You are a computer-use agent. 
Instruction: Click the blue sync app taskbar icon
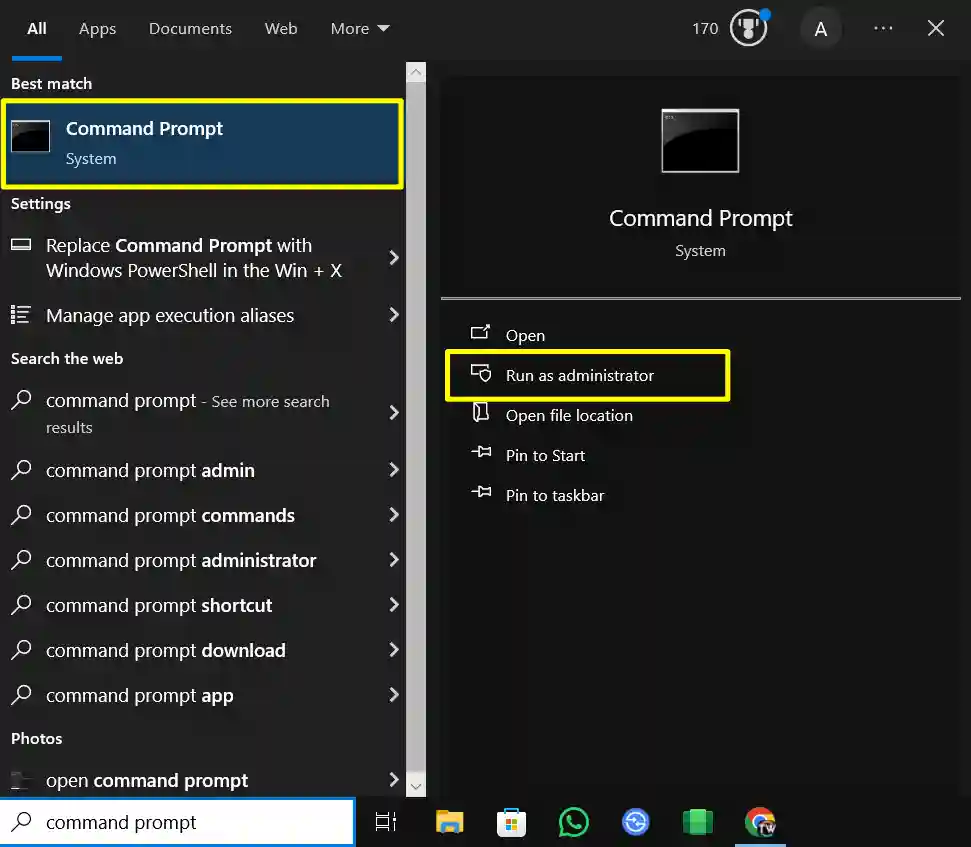635,822
